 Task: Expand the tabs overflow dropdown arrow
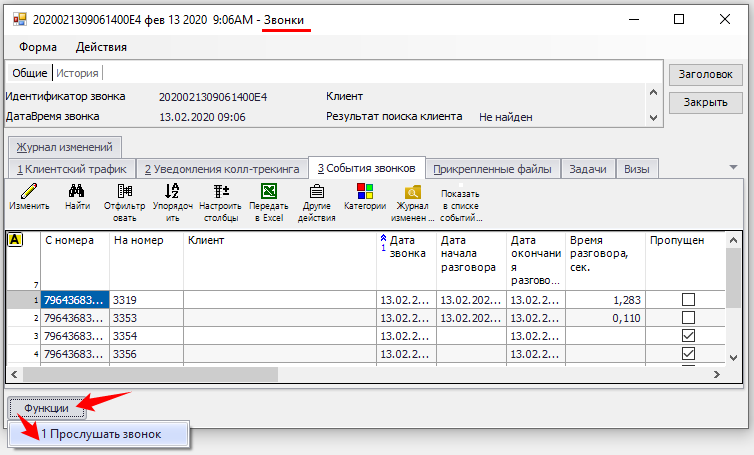click(733, 168)
